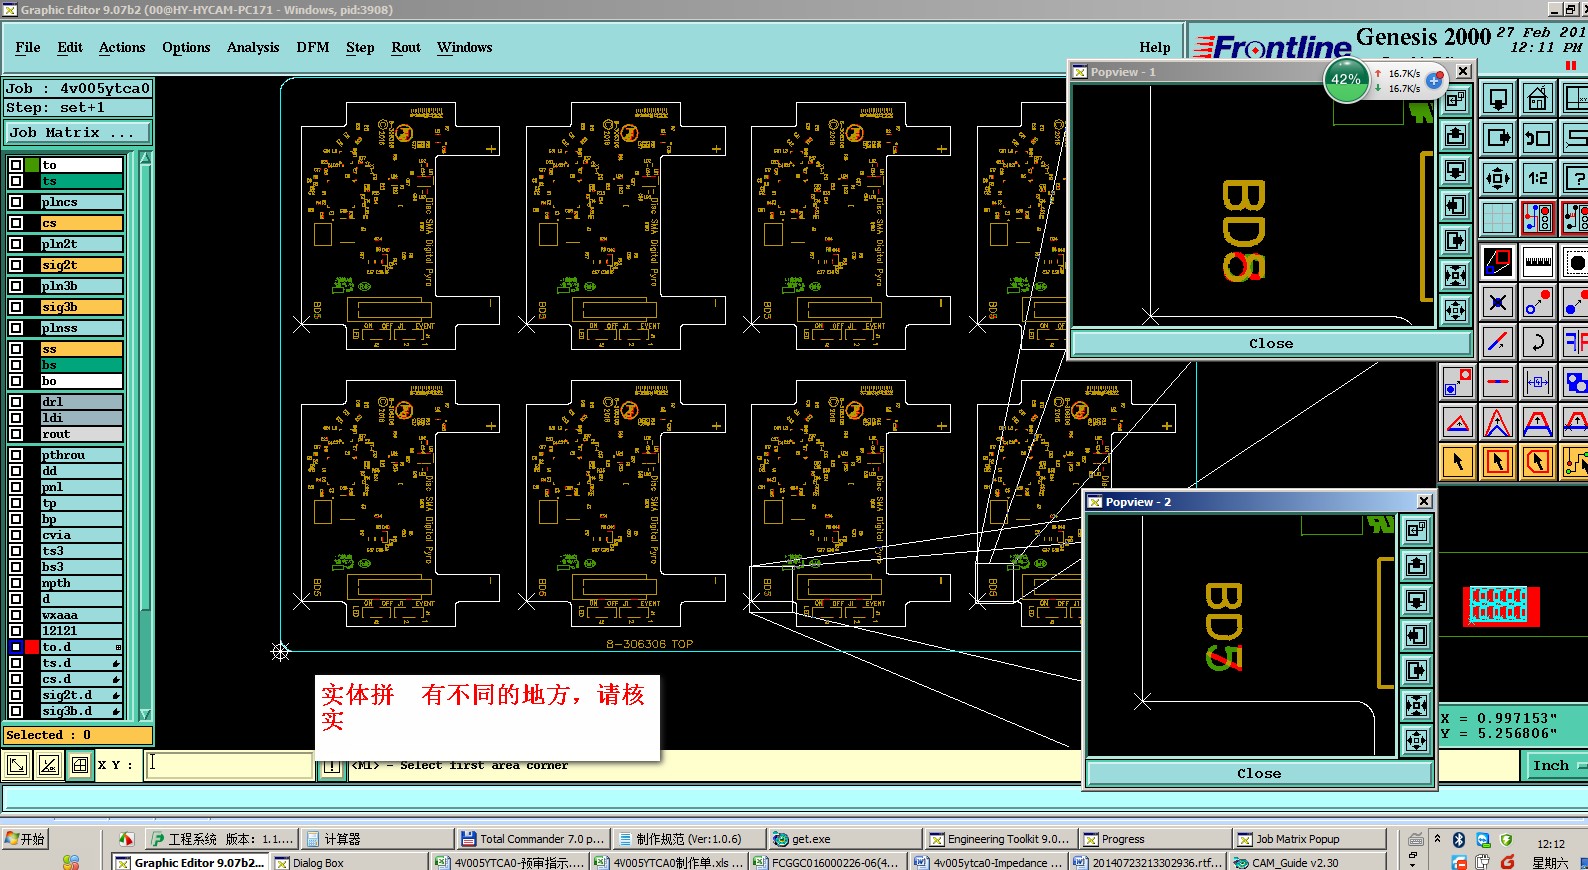Toggle the checkbox for layer 'to.d'
The height and width of the screenshot is (870, 1588).
pyautogui.click(x=16, y=647)
